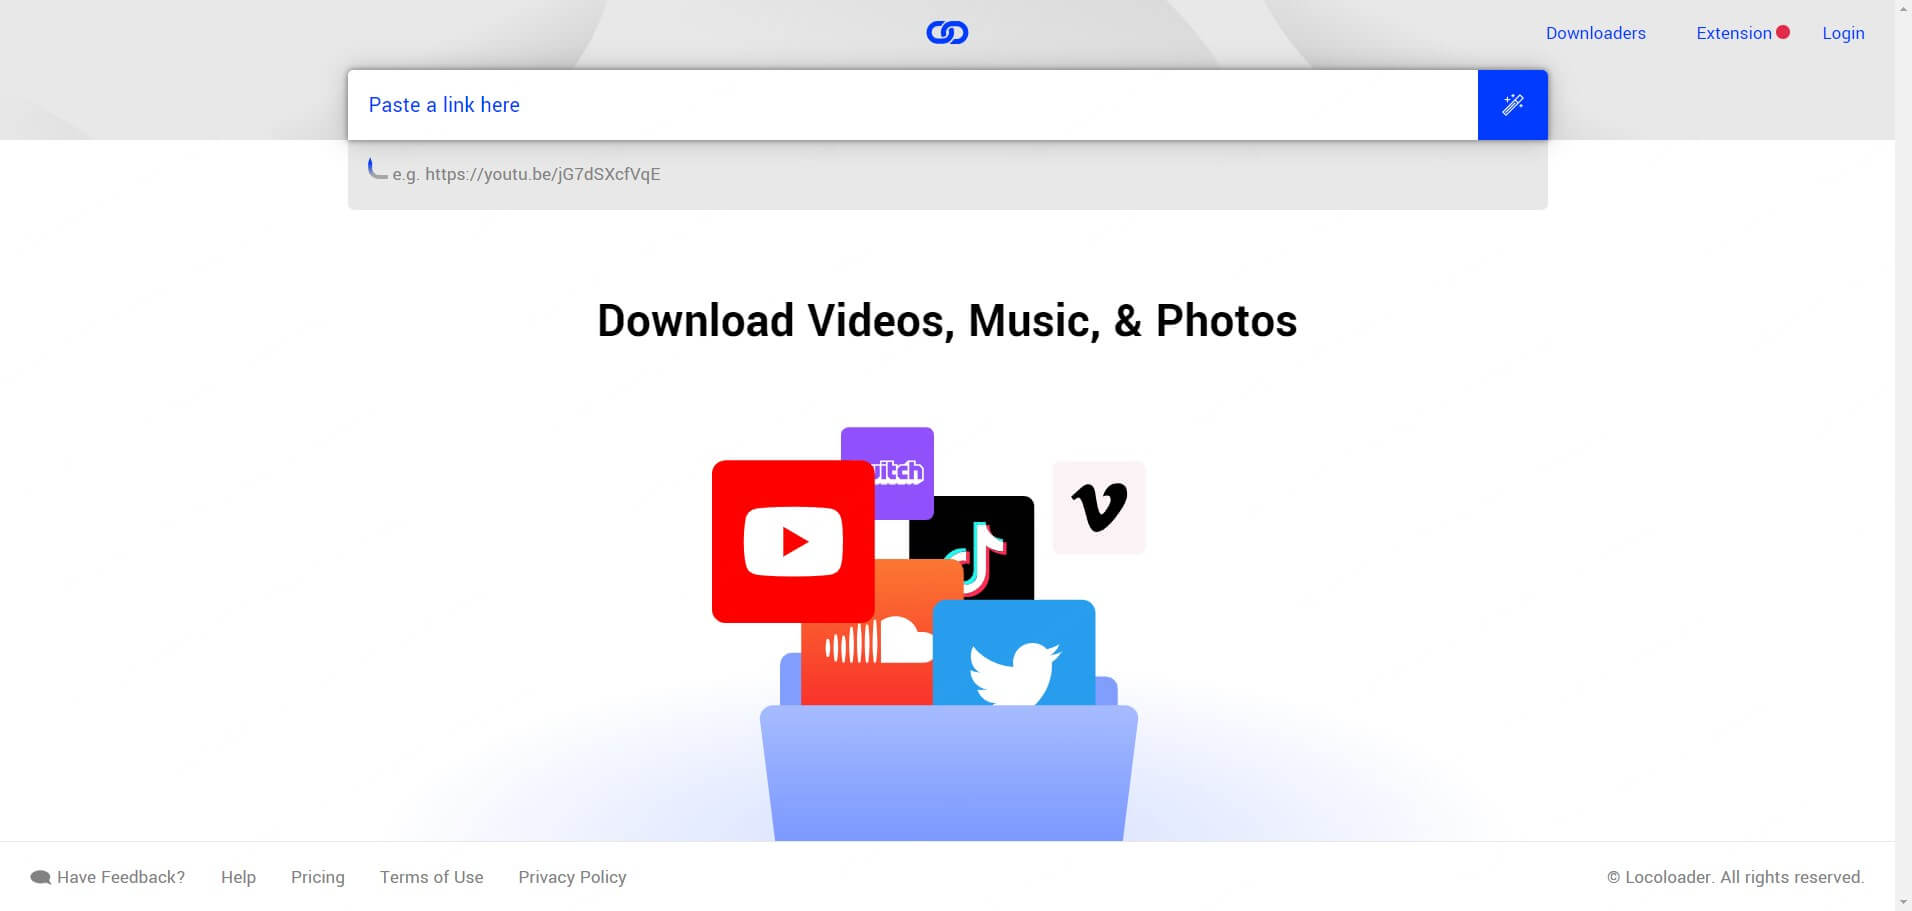Click the example youtu.be link text
This screenshot has height=911, width=1912.
[542, 174]
